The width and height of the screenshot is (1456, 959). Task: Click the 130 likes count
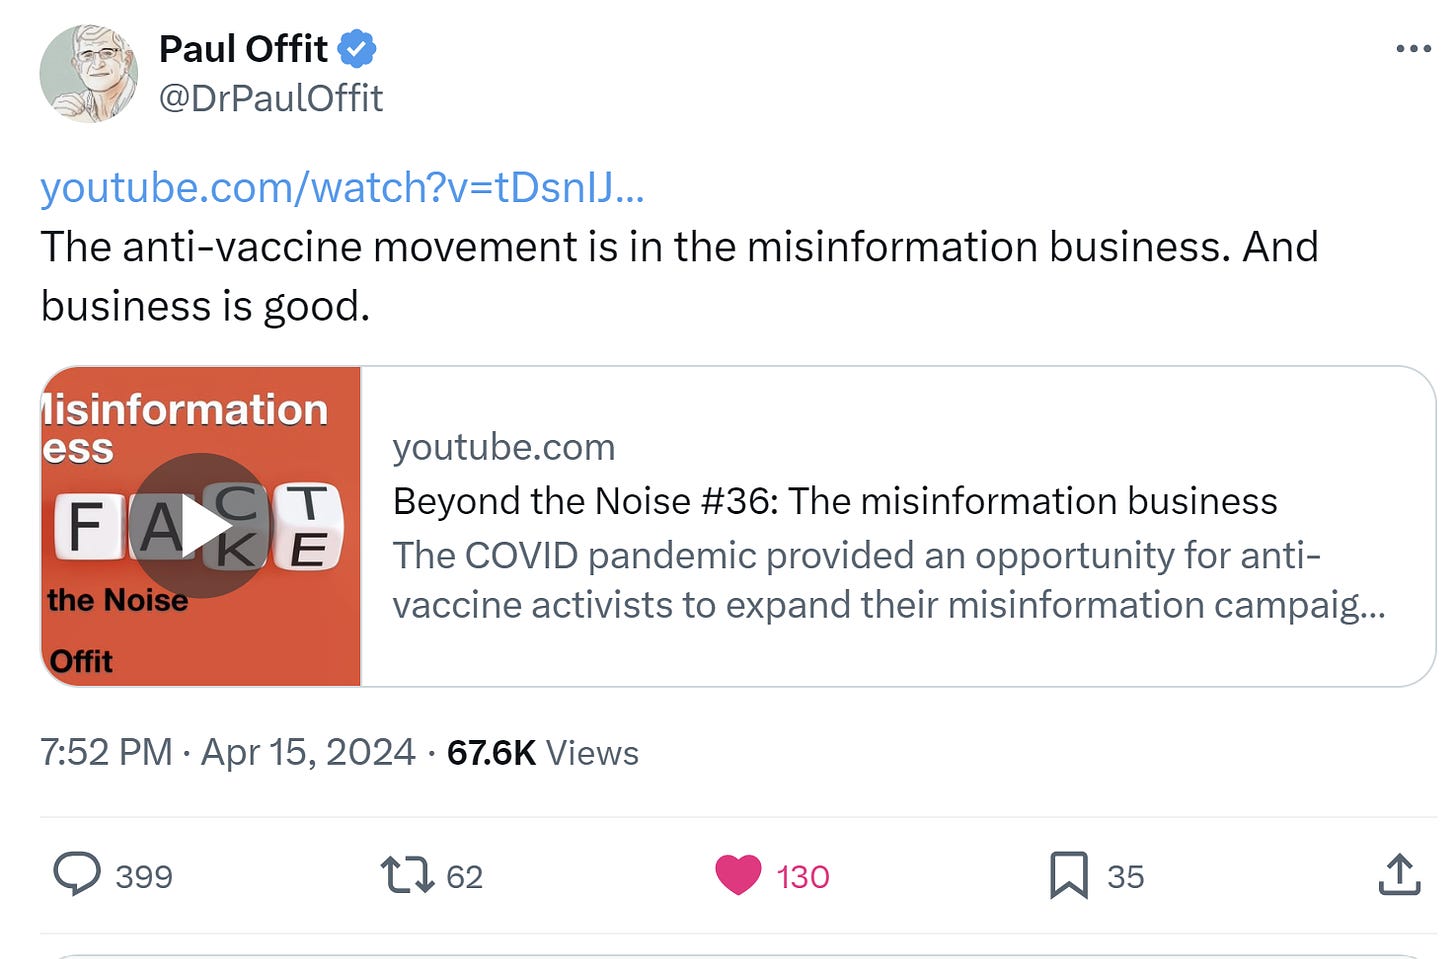(x=803, y=877)
